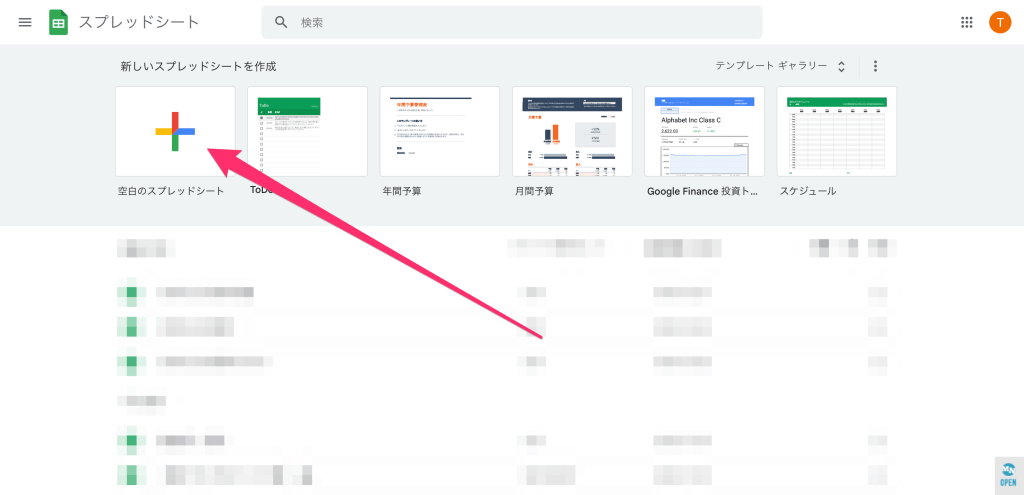
Task: Click the 月間予算 caption text
Action: click(533, 191)
